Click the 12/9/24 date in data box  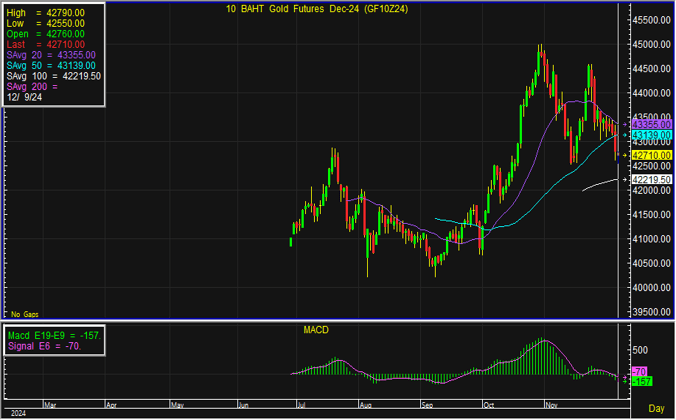coord(25,98)
